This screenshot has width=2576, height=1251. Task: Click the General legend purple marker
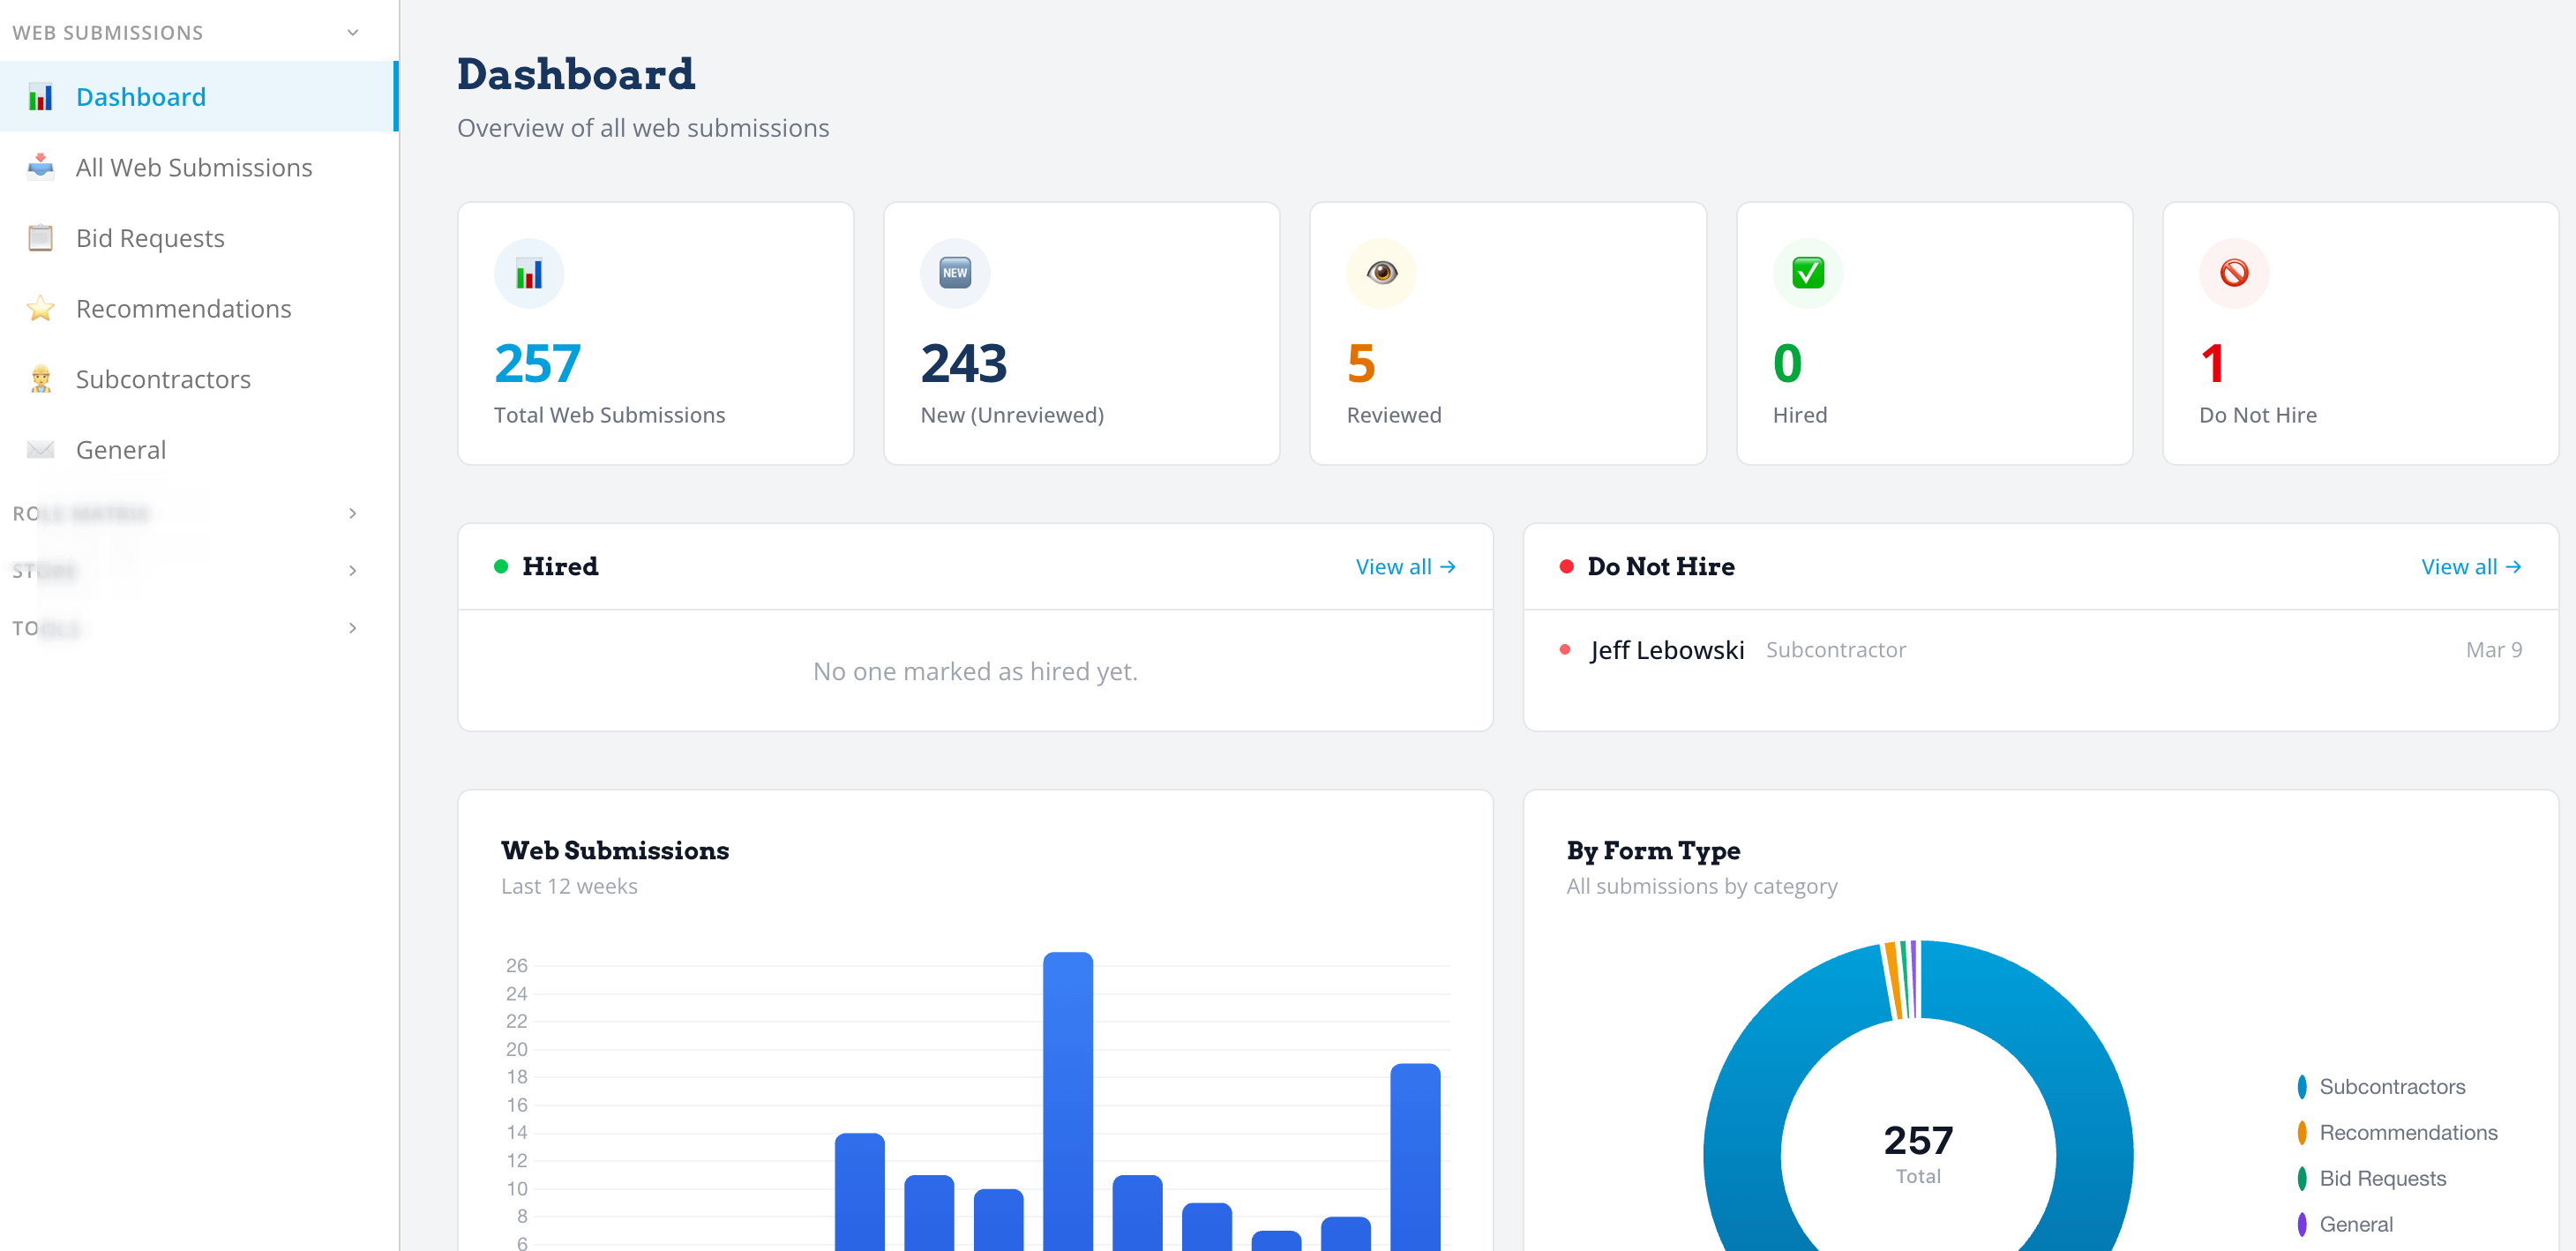(x=2301, y=1225)
